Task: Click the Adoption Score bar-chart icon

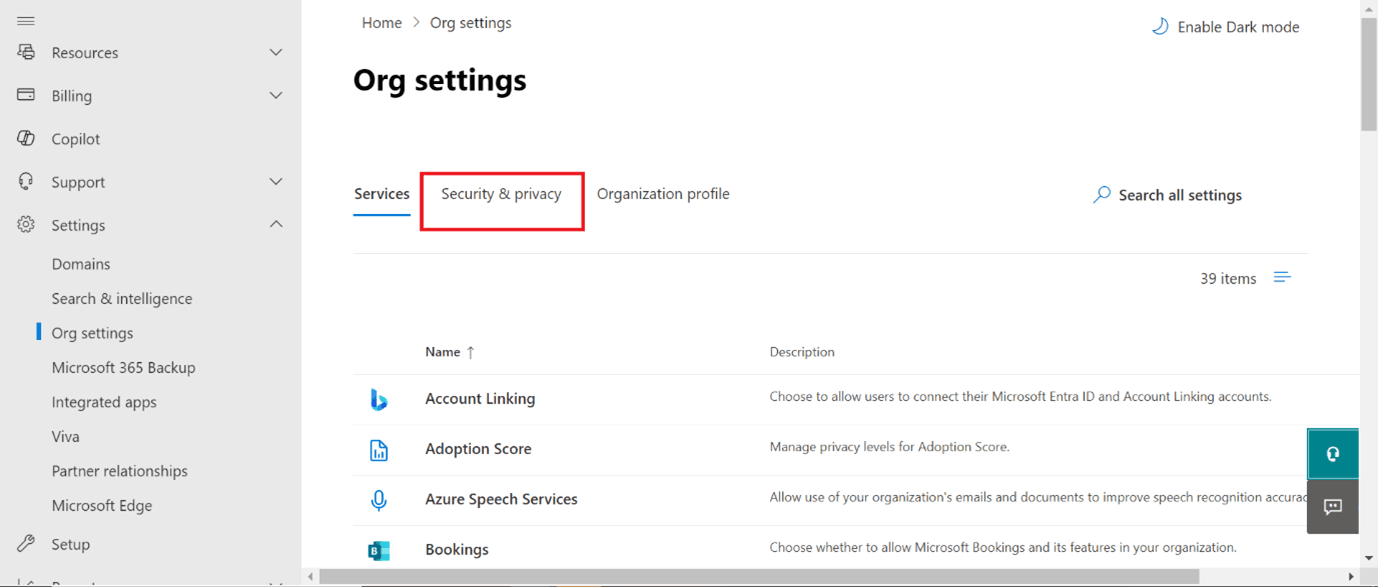Action: point(379,449)
